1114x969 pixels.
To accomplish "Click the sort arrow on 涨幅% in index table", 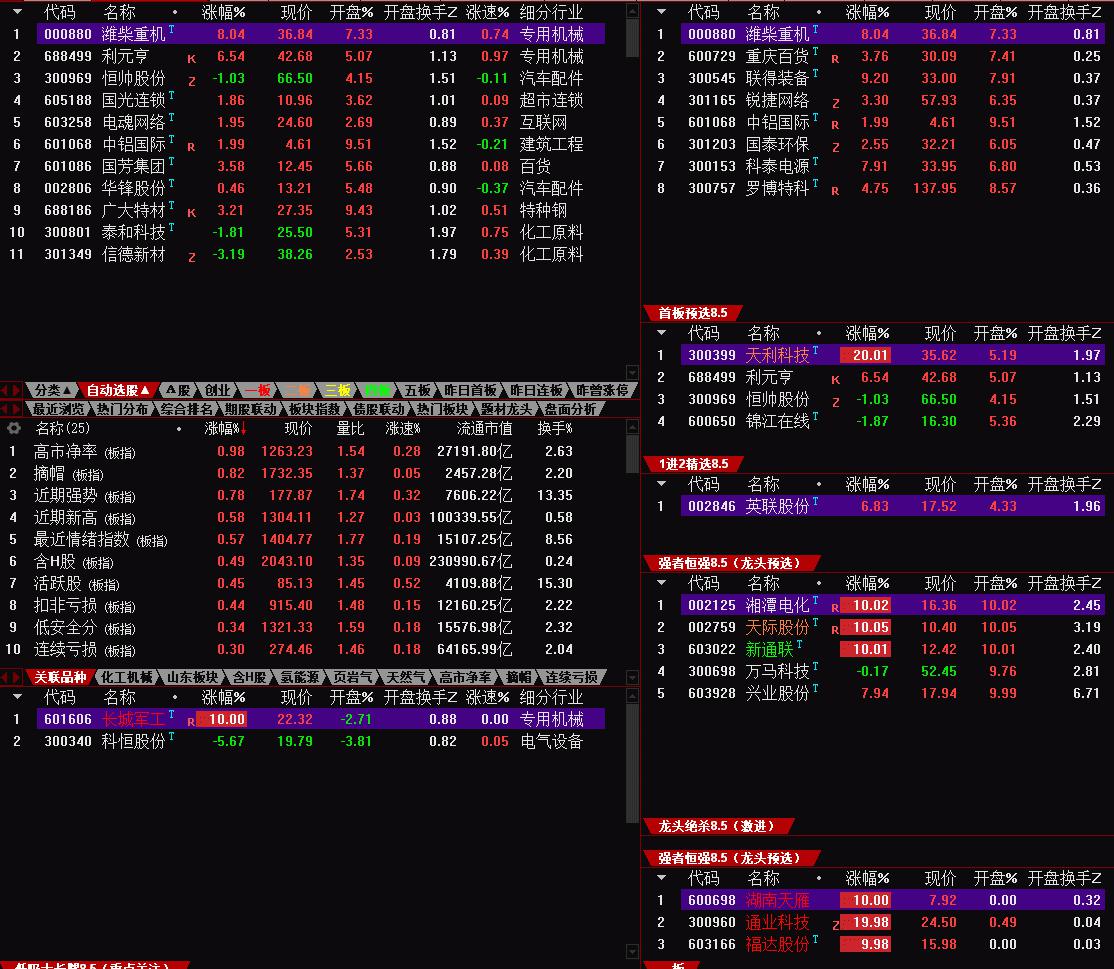I will tap(244, 428).
